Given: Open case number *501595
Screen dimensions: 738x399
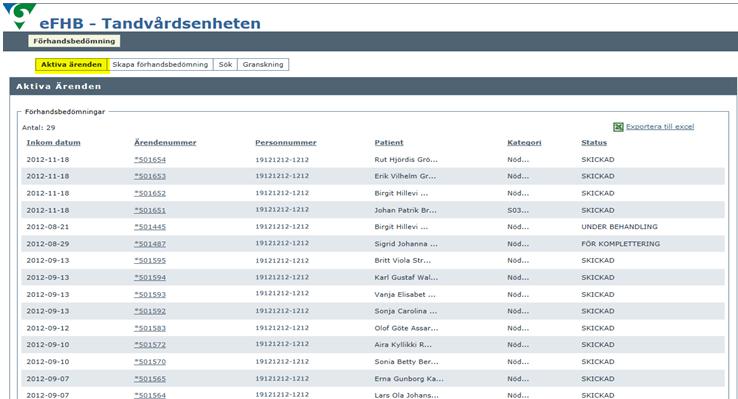Looking at the screenshot, I should click(x=150, y=260).
